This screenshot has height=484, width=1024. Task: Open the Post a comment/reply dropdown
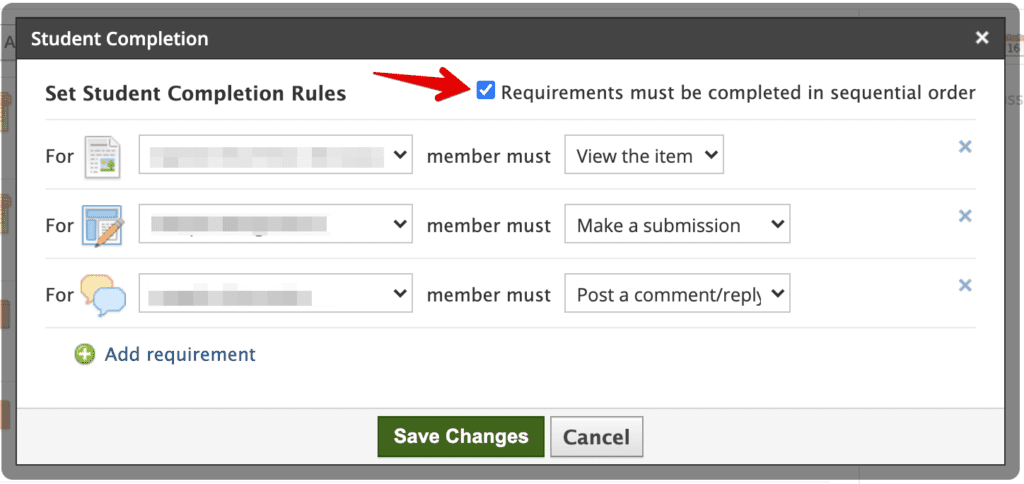pyautogui.click(x=677, y=293)
